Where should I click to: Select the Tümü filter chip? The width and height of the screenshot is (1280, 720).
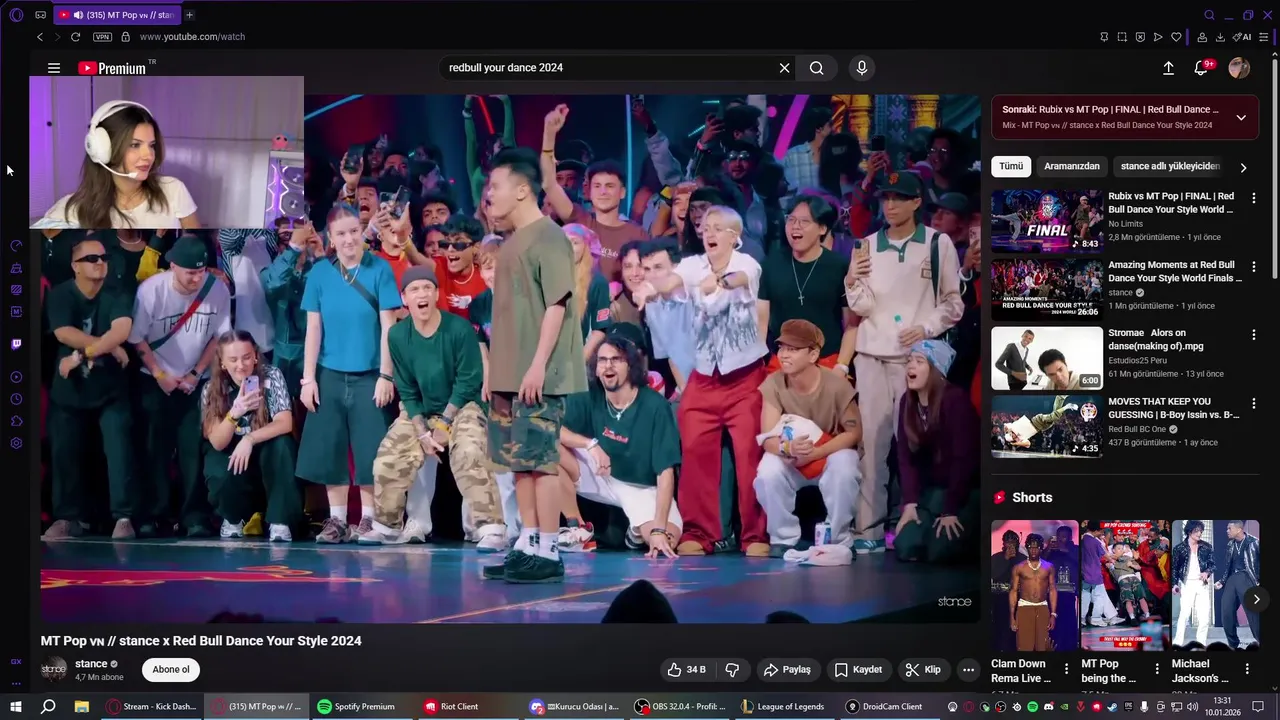pyautogui.click(x=1011, y=166)
